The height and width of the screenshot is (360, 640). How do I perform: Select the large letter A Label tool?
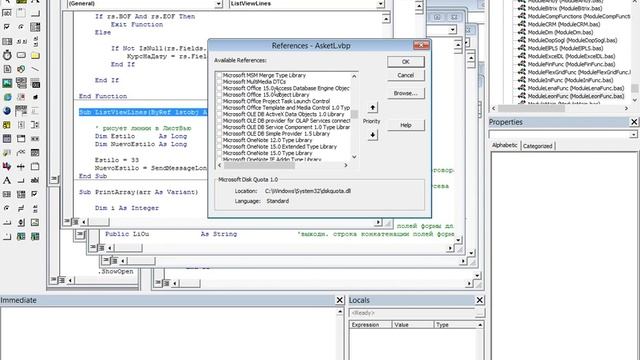coord(7,180)
